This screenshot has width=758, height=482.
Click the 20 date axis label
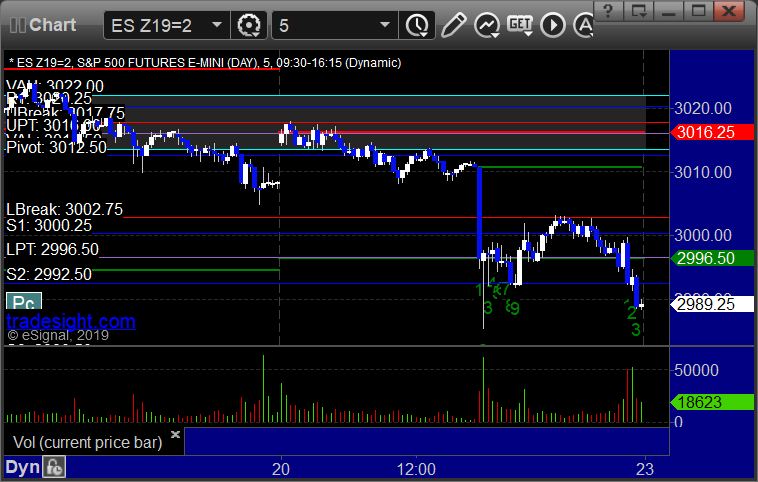click(x=281, y=469)
